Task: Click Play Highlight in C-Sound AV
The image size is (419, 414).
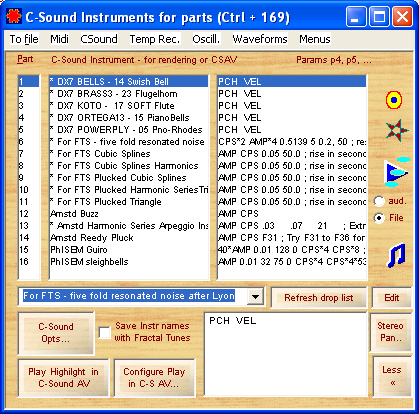Action: pyautogui.click(x=63, y=378)
